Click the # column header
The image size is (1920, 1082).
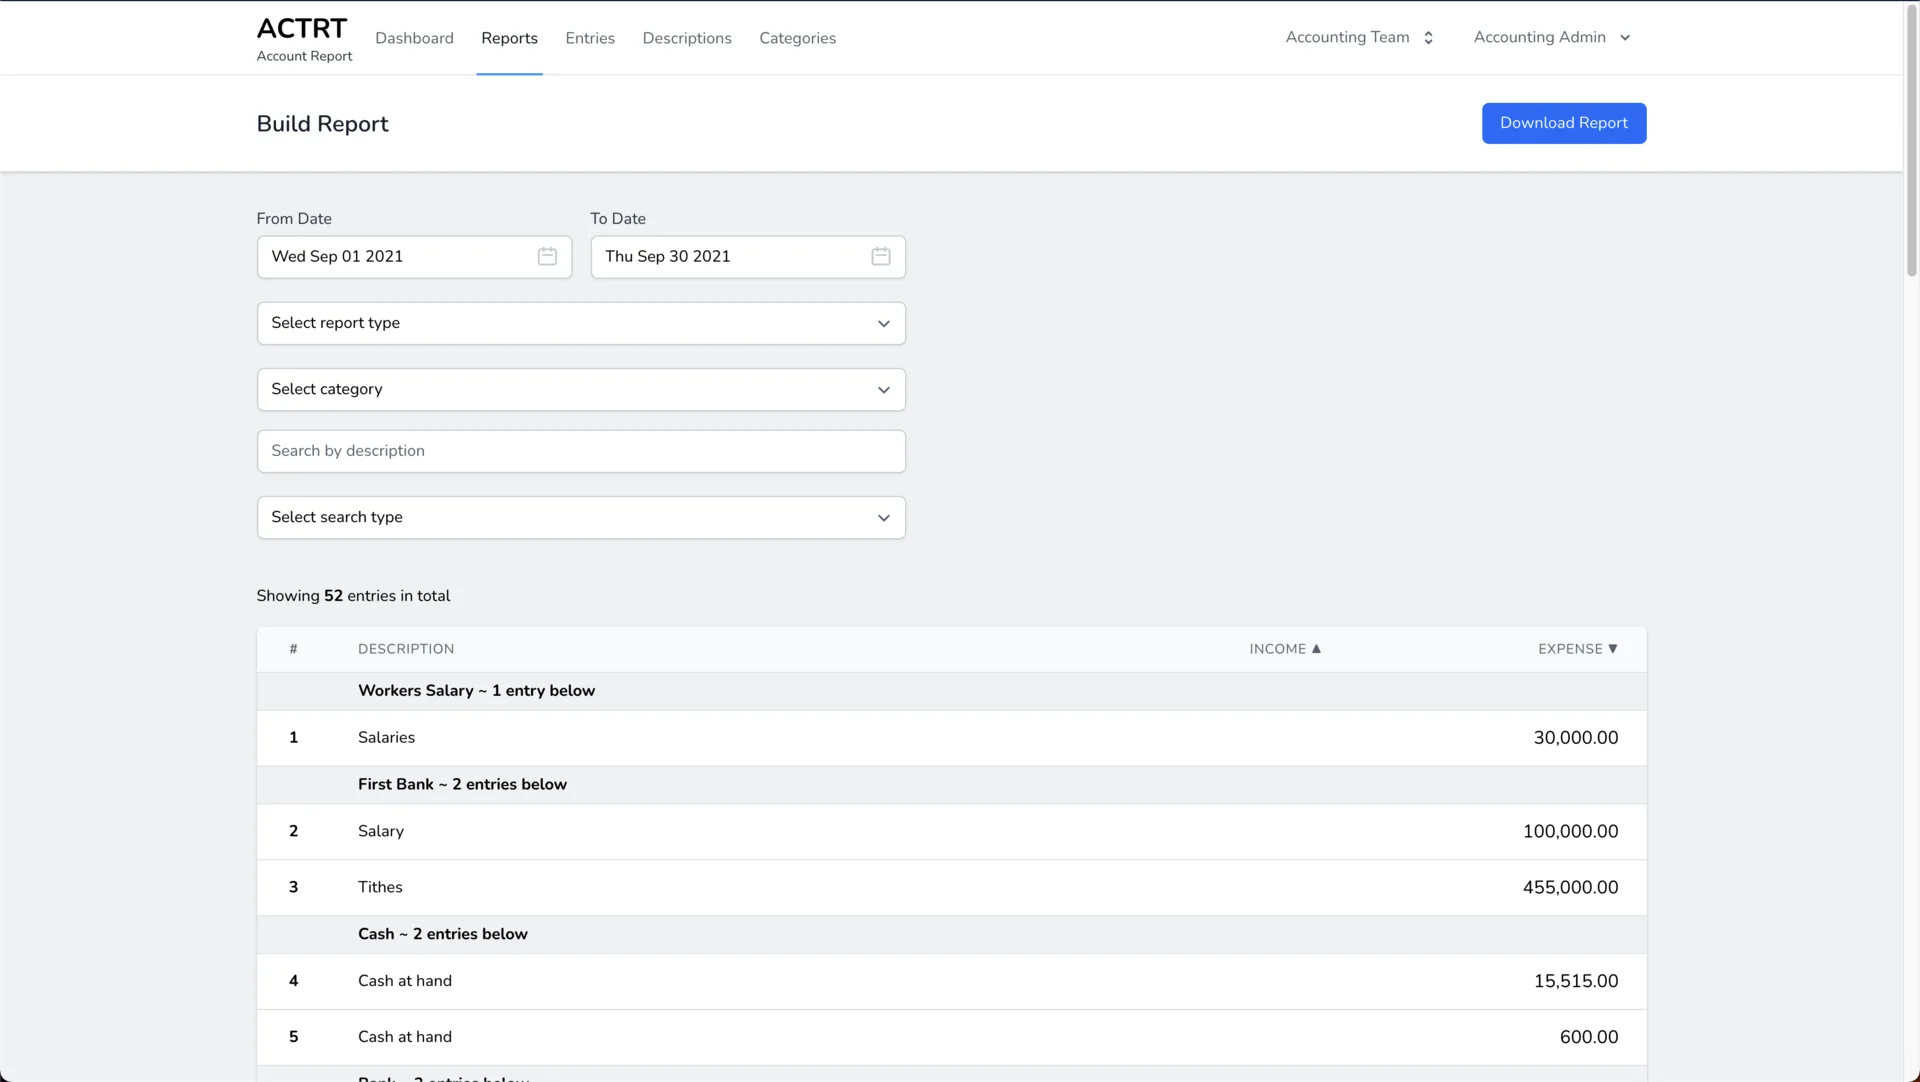click(x=293, y=649)
